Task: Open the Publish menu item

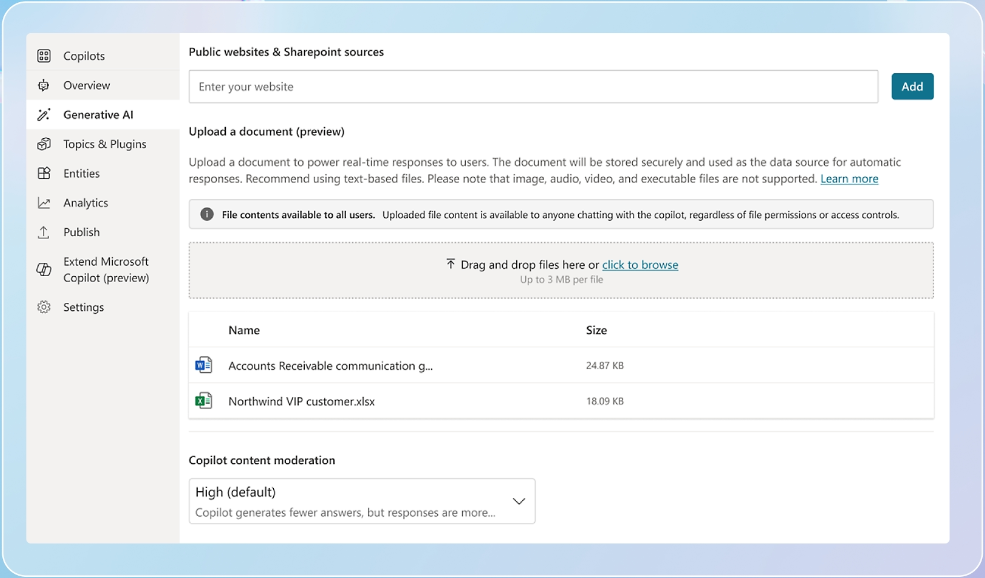Action: click(103, 232)
